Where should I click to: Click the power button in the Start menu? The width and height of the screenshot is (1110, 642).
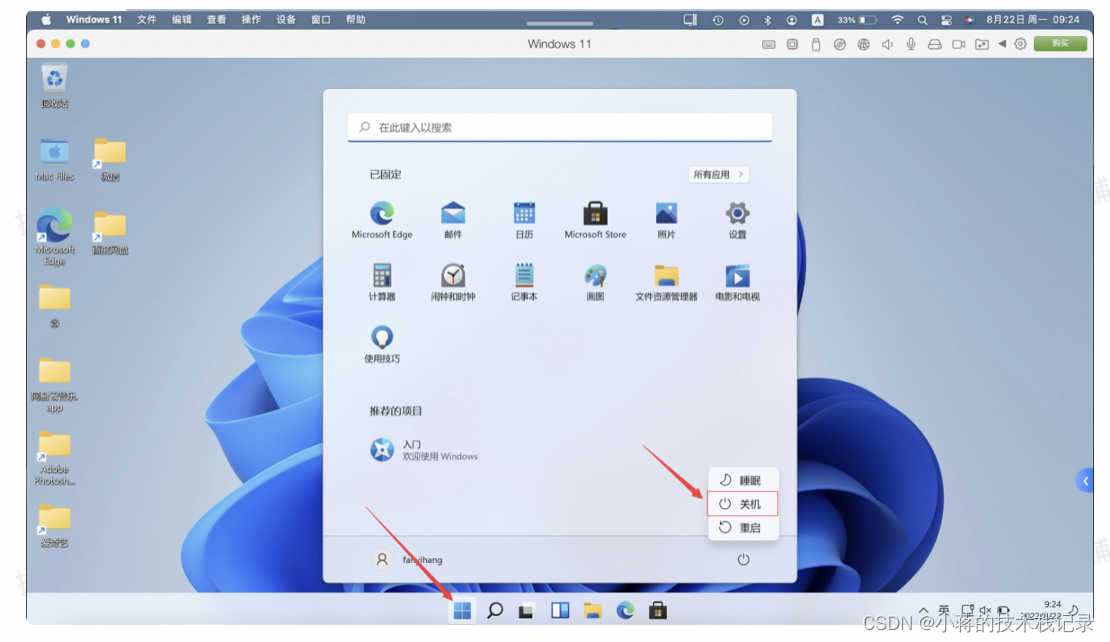click(x=743, y=560)
